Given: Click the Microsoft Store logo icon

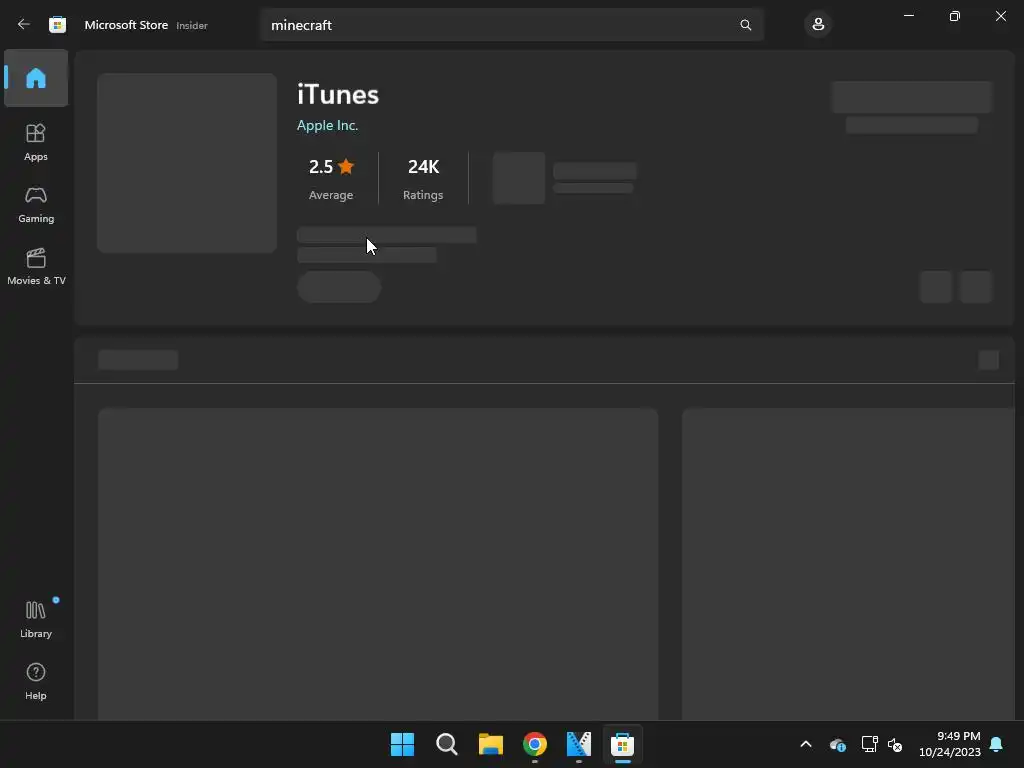Looking at the screenshot, I should [57, 25].
